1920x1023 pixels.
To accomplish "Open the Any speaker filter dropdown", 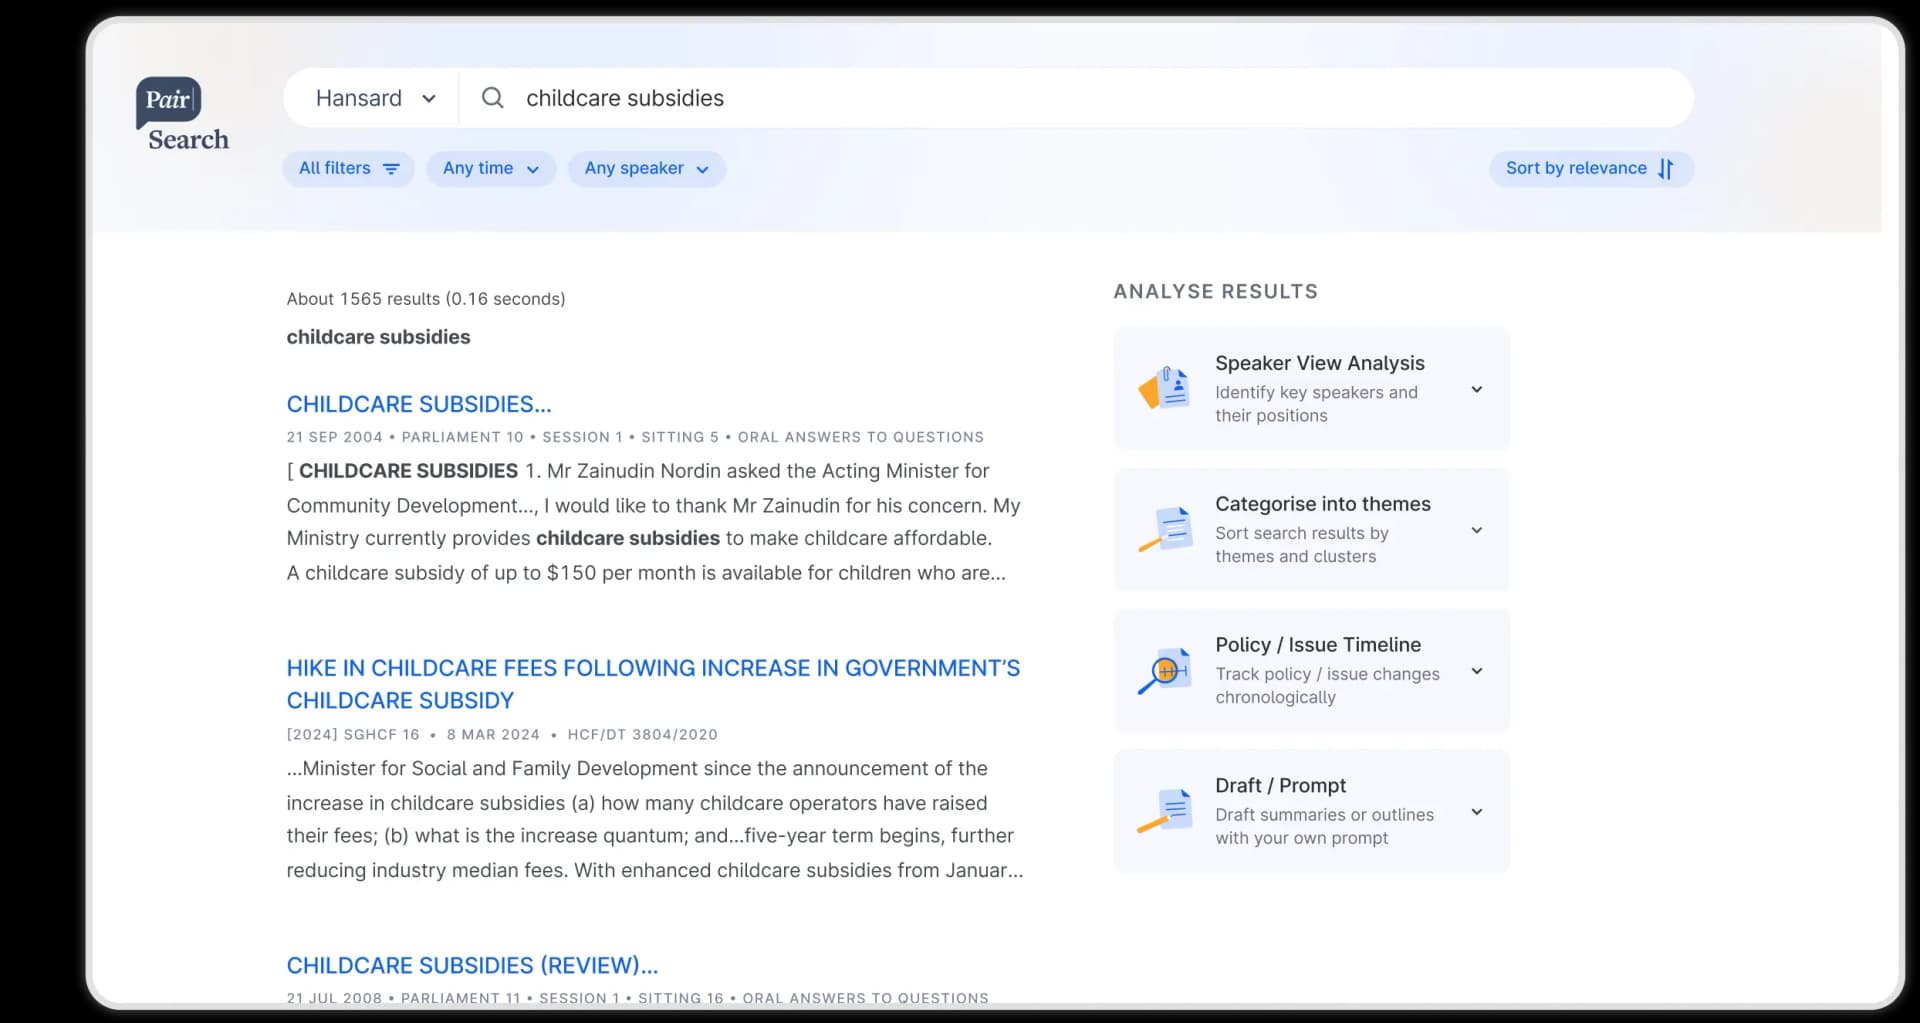I will [x=646, y=168].
